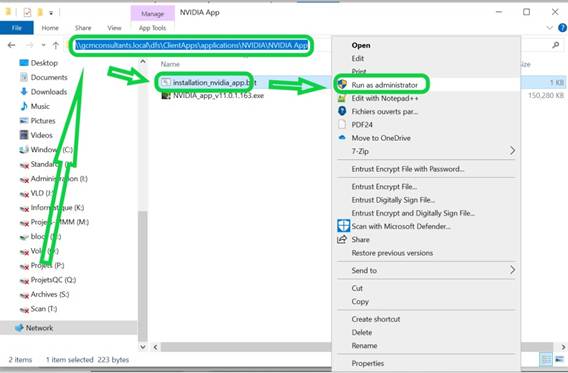The image size is (568, 373).
Task: Choose Delete in the context menu
Action: point(362,332)
